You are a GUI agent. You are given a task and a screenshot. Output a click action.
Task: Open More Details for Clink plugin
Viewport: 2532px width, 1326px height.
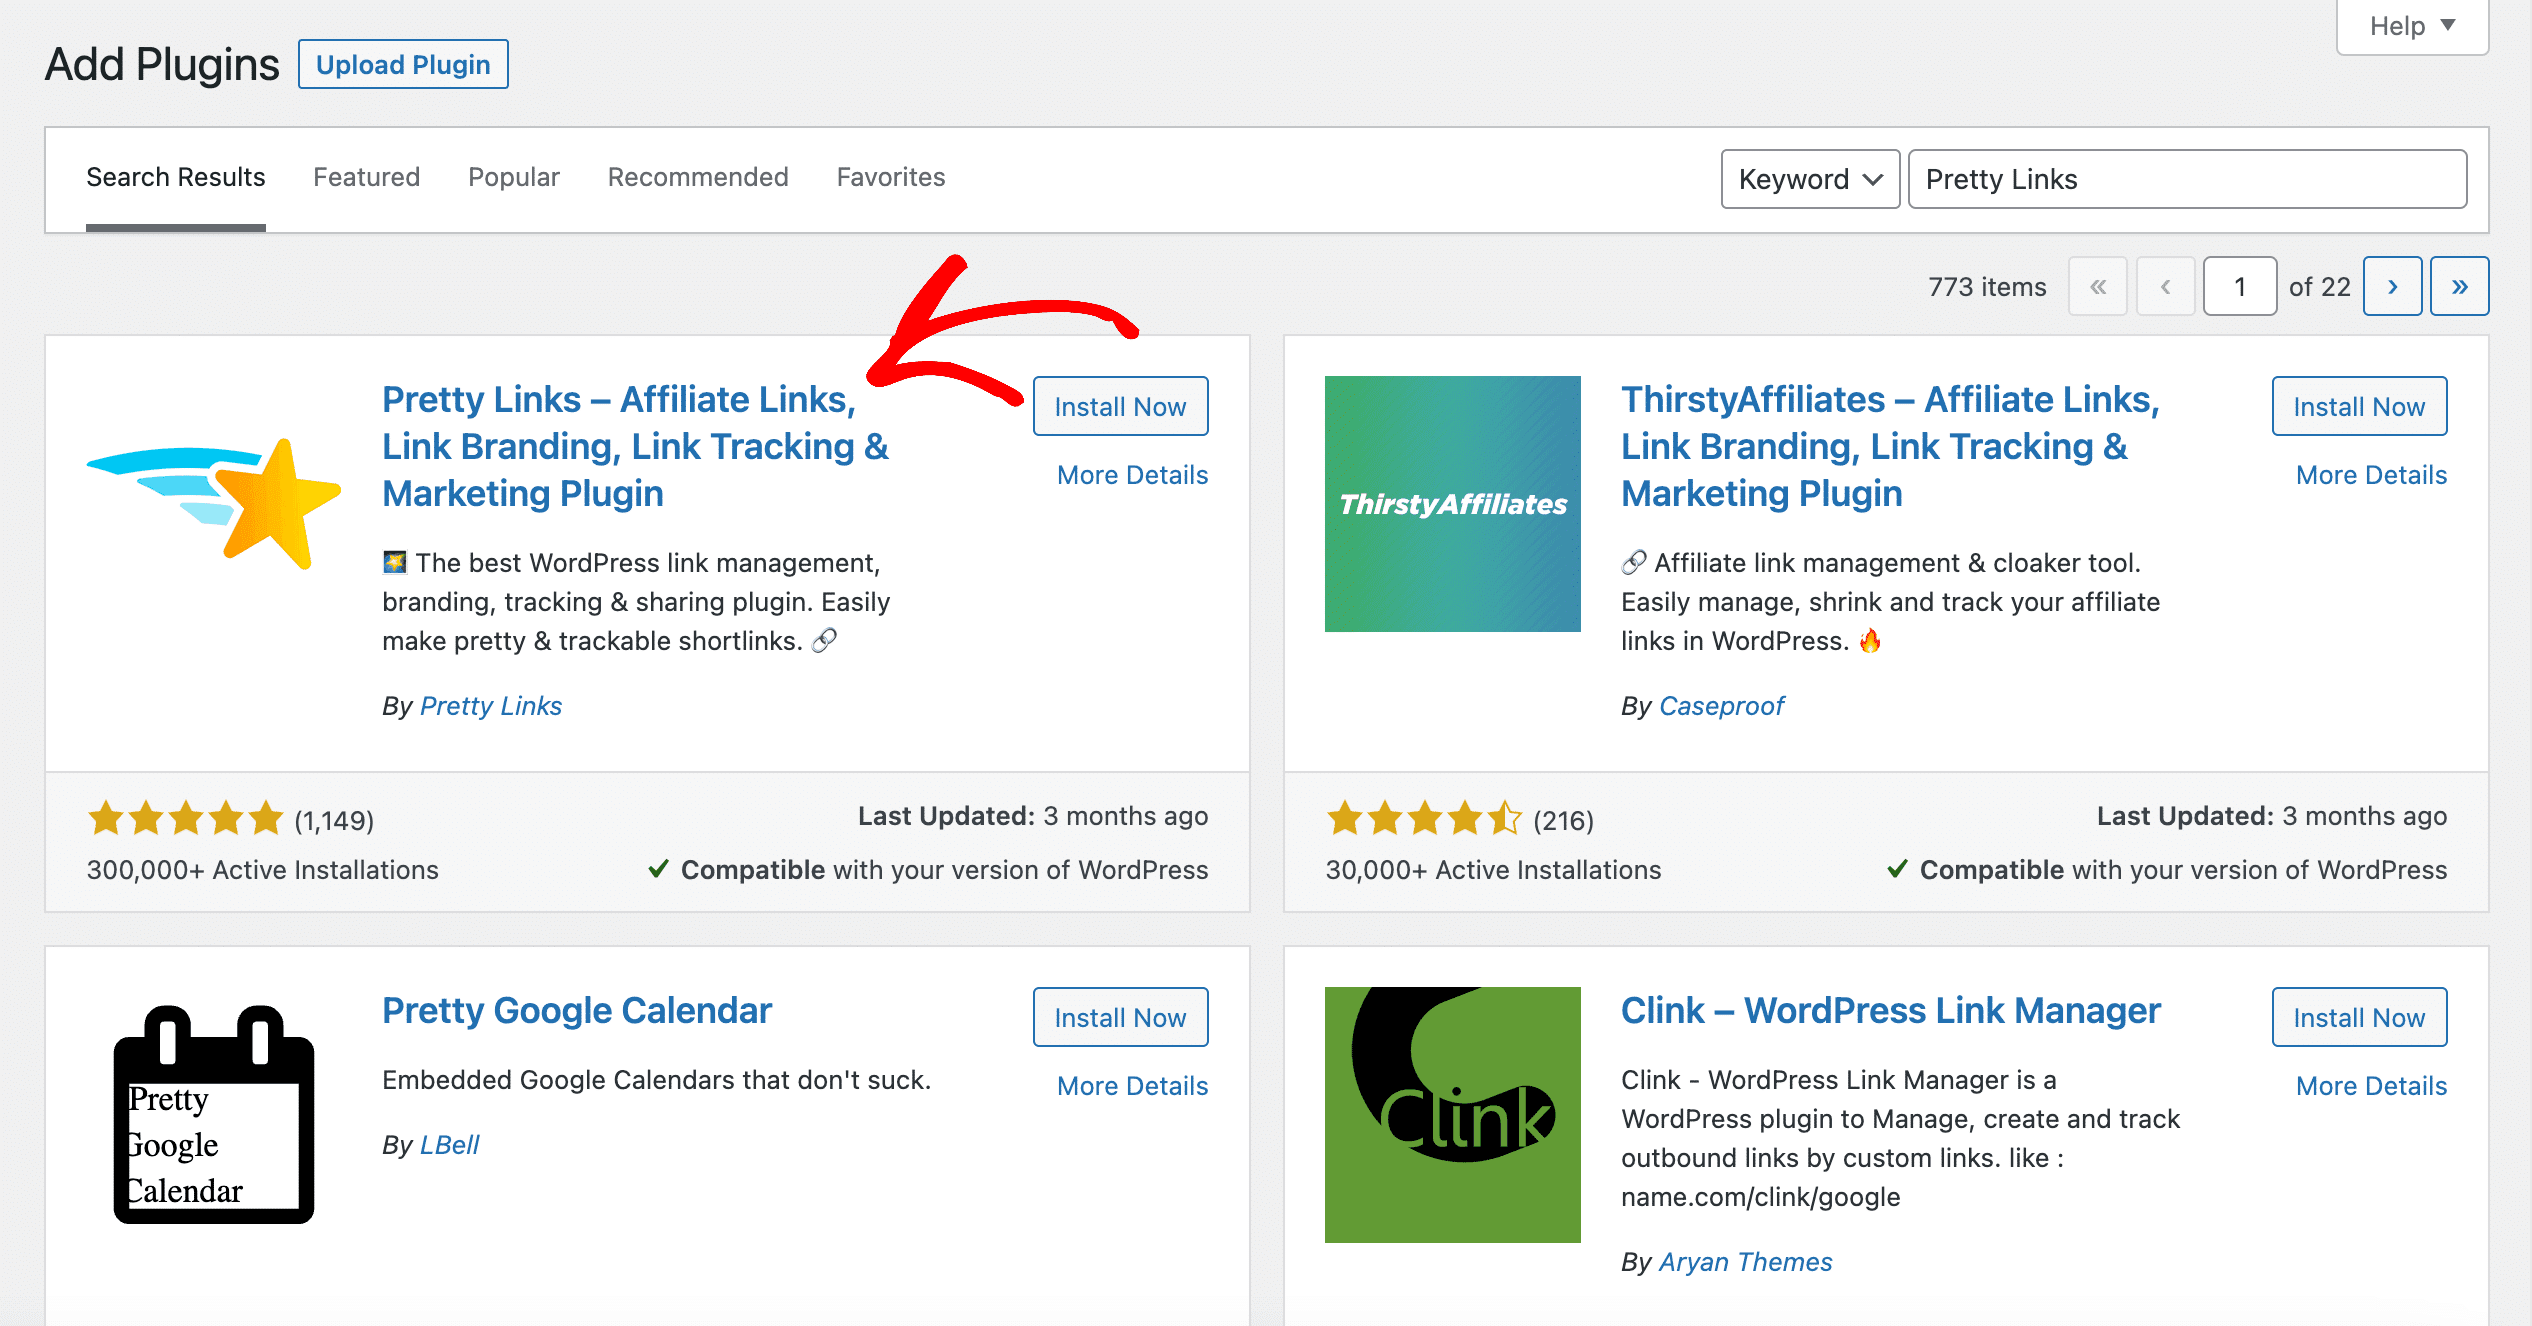click(2371, 1086)
